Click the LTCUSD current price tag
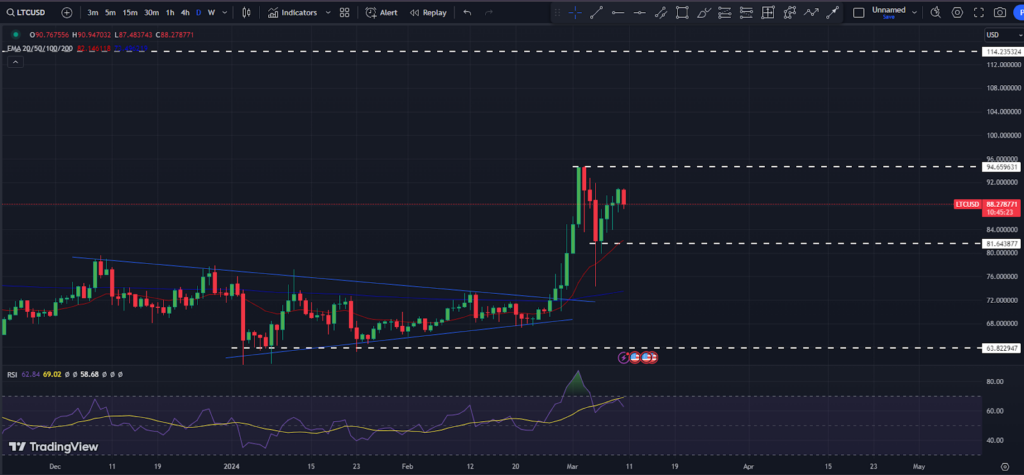 (967, 205)
